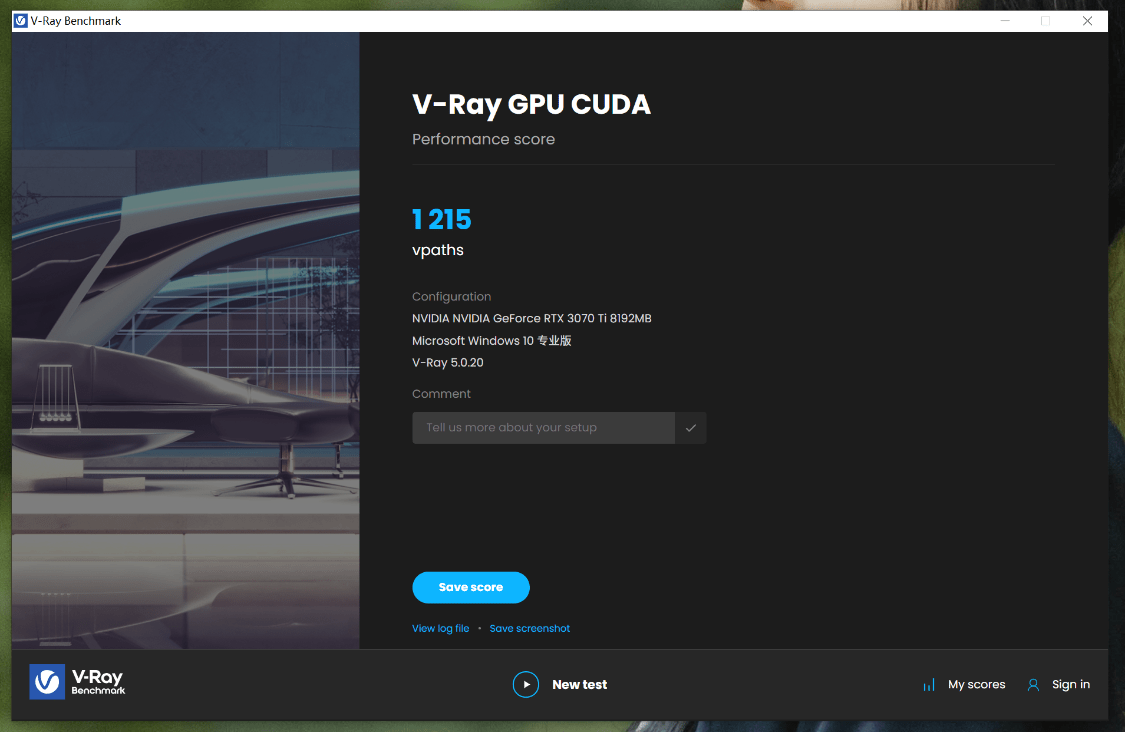The height and width of the screenshot is (732, 1125).
Task: Close the V-Ray Benchmark window
Action: [x=1088, y=21]
